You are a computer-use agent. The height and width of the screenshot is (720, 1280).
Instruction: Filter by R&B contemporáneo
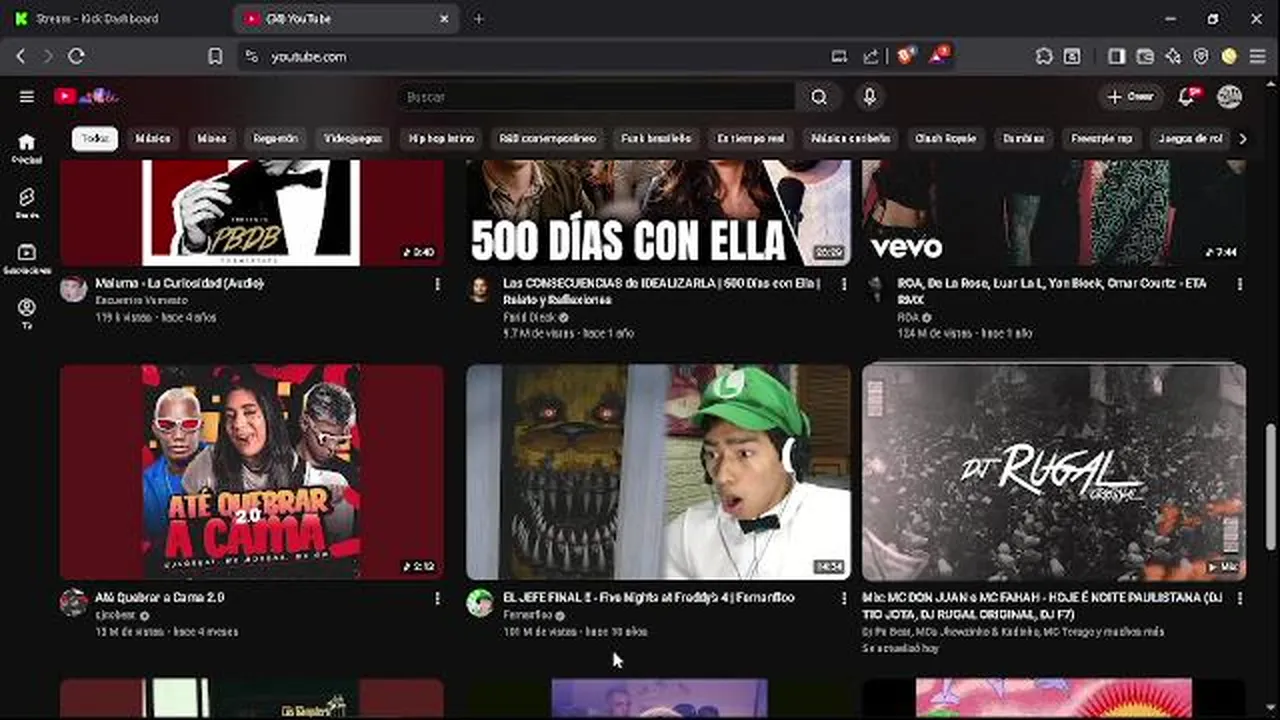547,139
